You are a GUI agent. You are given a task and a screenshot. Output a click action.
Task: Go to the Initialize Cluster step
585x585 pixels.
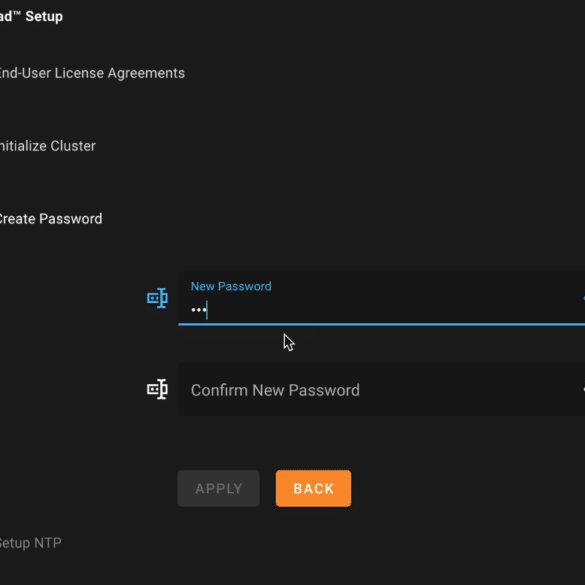point(47,146)
